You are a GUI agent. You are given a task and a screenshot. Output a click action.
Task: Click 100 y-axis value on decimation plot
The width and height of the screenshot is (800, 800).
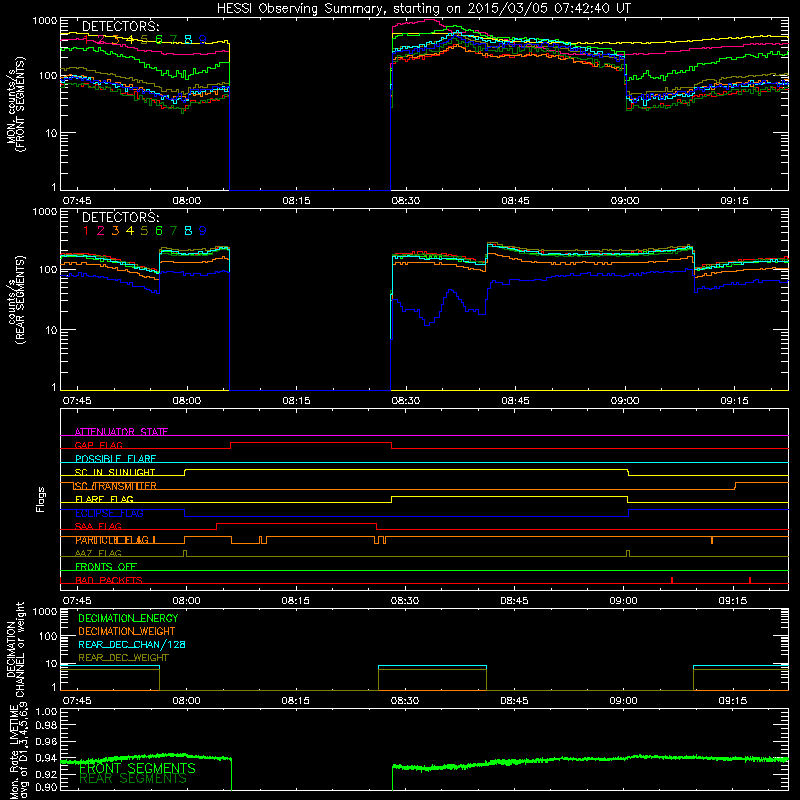coord(48,636)
